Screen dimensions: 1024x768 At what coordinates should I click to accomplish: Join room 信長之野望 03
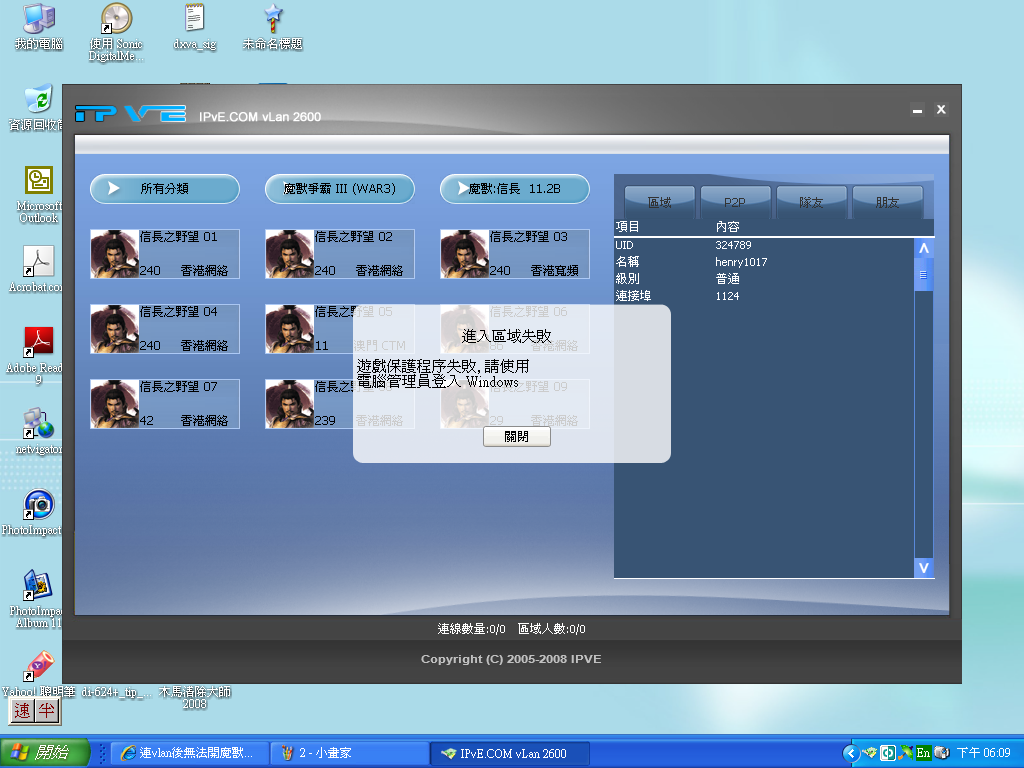point(515,254)
